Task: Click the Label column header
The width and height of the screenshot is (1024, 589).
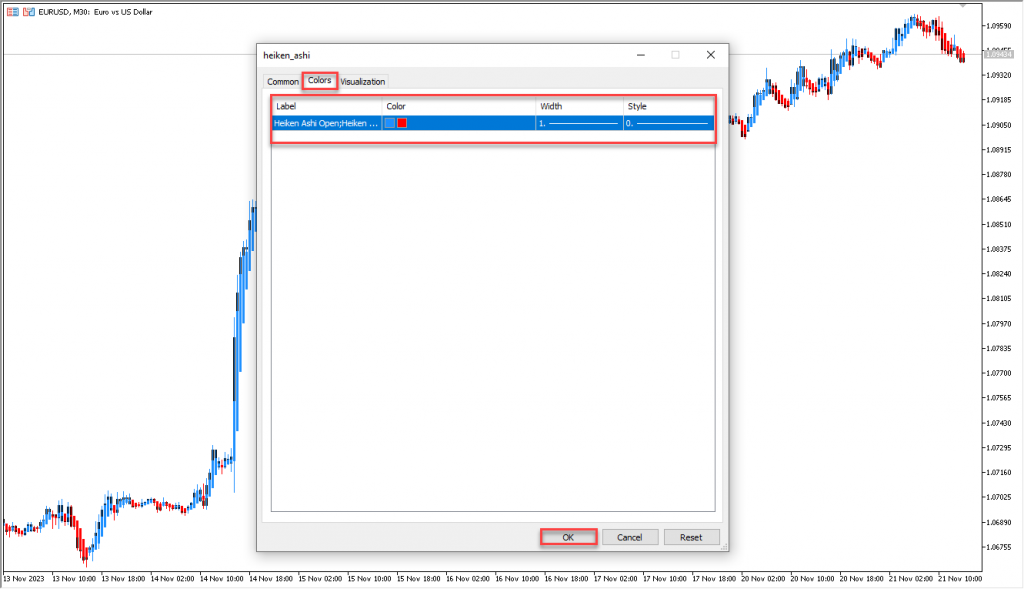Action: [x=327, y=106]
